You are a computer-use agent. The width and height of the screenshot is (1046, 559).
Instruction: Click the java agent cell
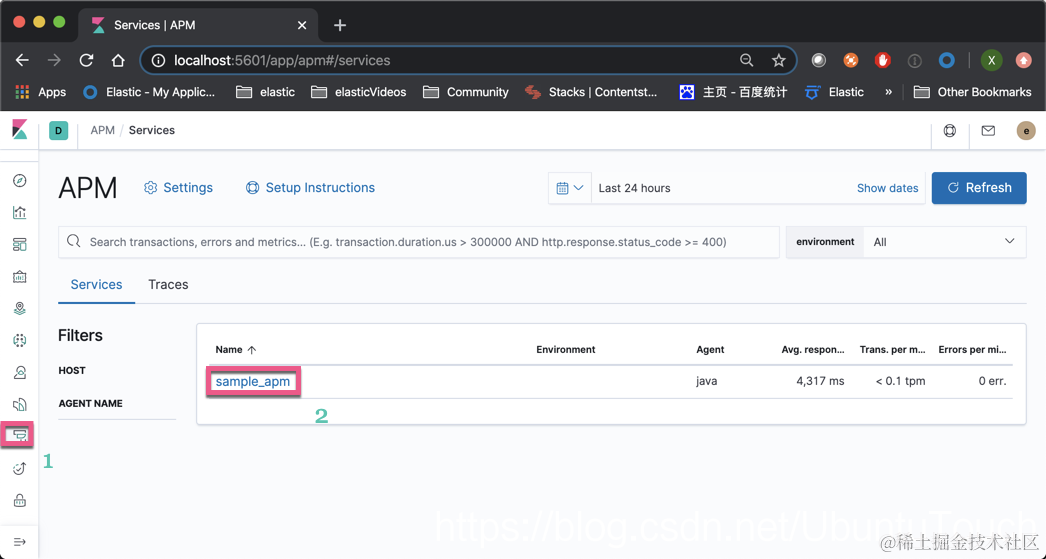coord(706,382)
